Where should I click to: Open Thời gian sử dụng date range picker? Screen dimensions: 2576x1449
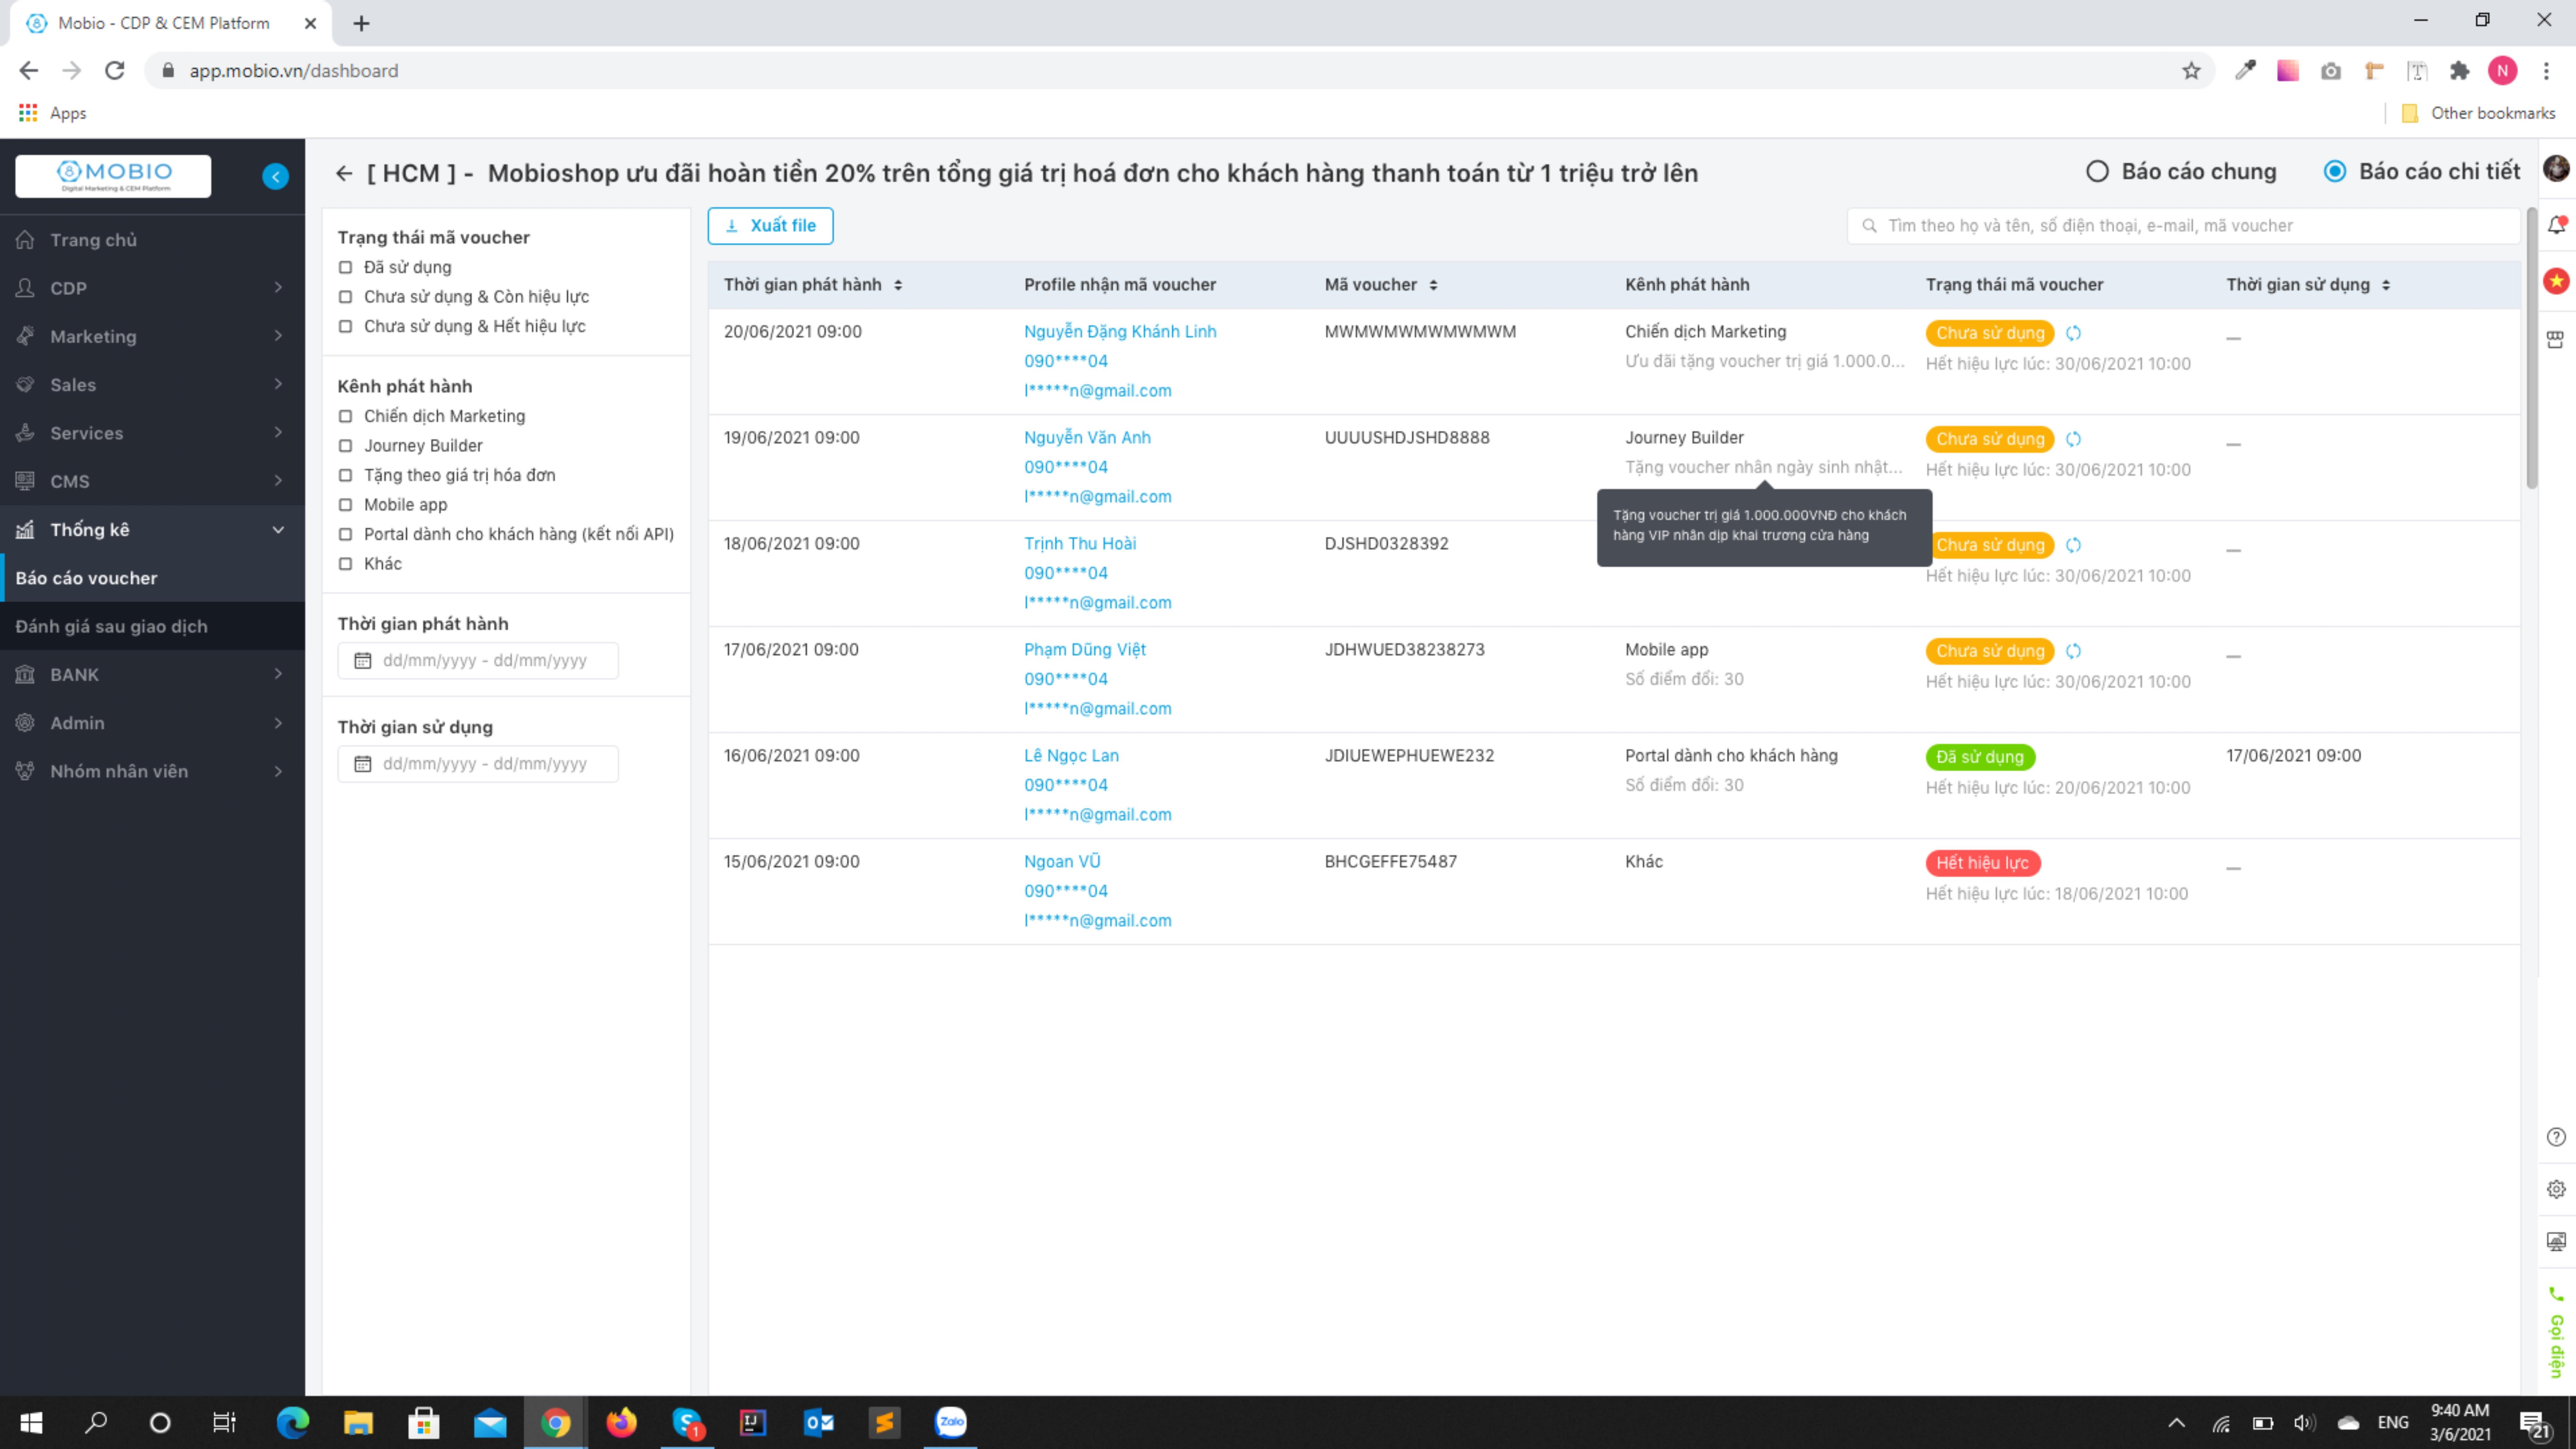(478, 764)
